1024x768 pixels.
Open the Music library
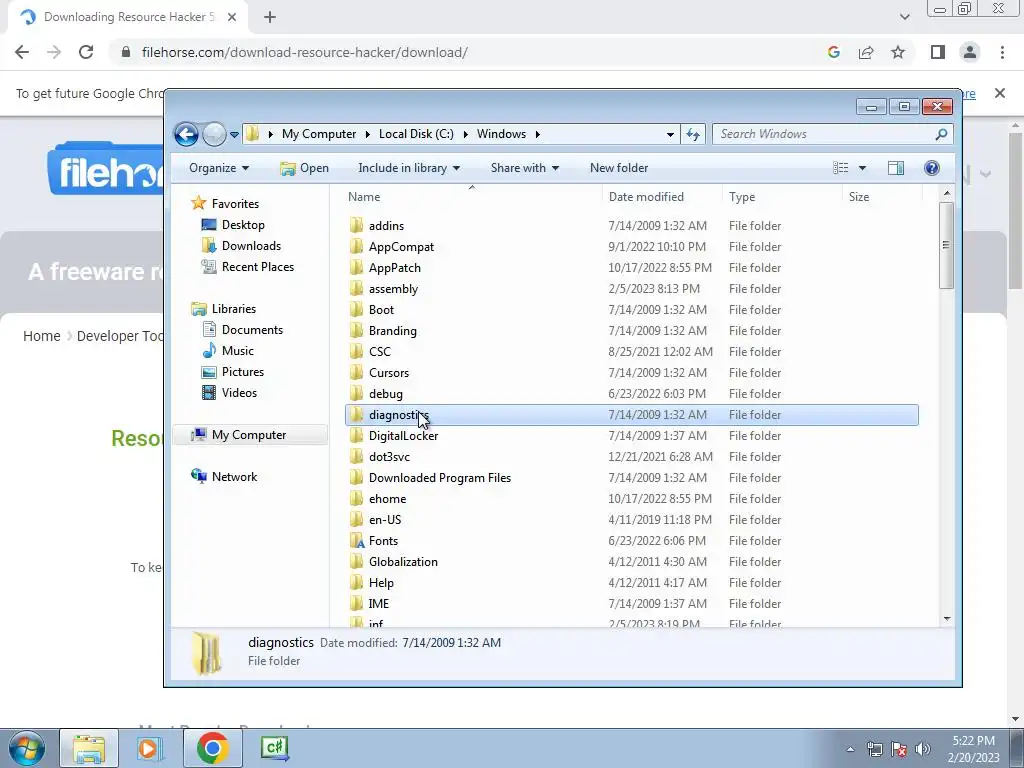click(238, 351)
